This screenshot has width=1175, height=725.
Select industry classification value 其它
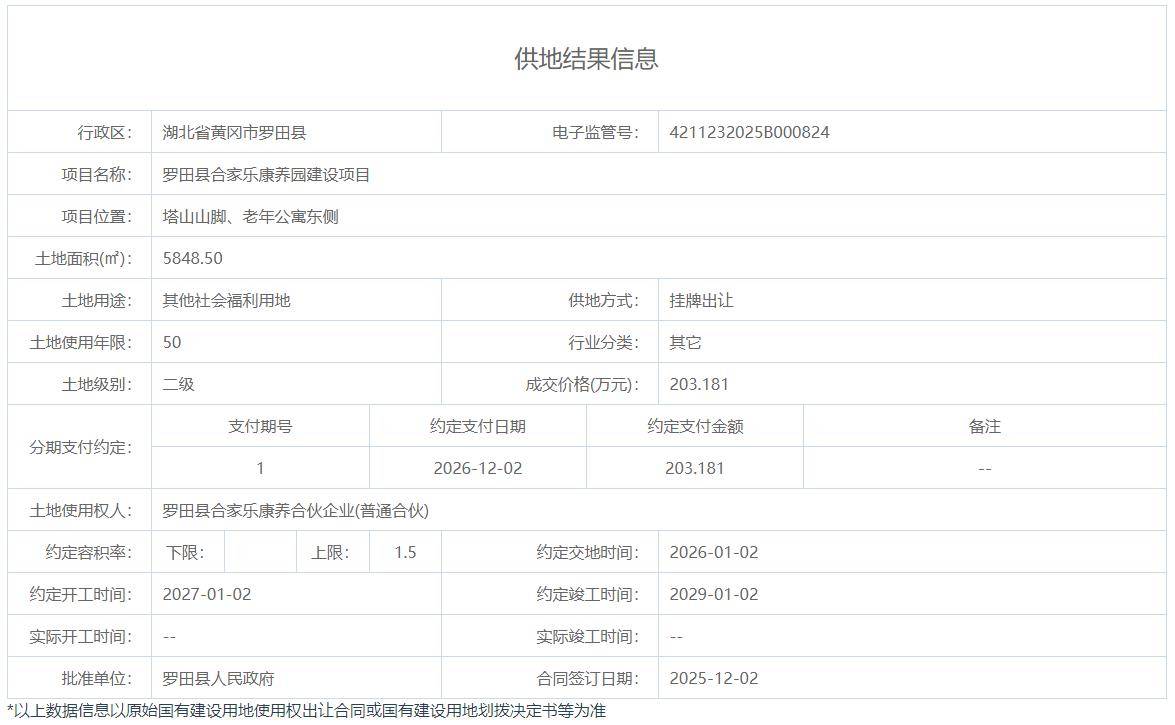pyautogui.click(x=685, y=342)
